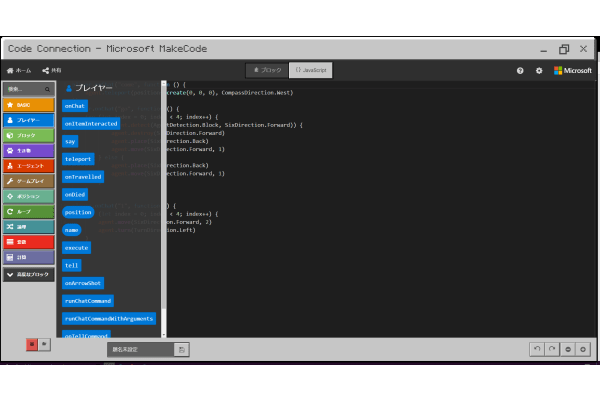Select the position value block
Screen dimensions: 600x400
click(x=78, y=212)
